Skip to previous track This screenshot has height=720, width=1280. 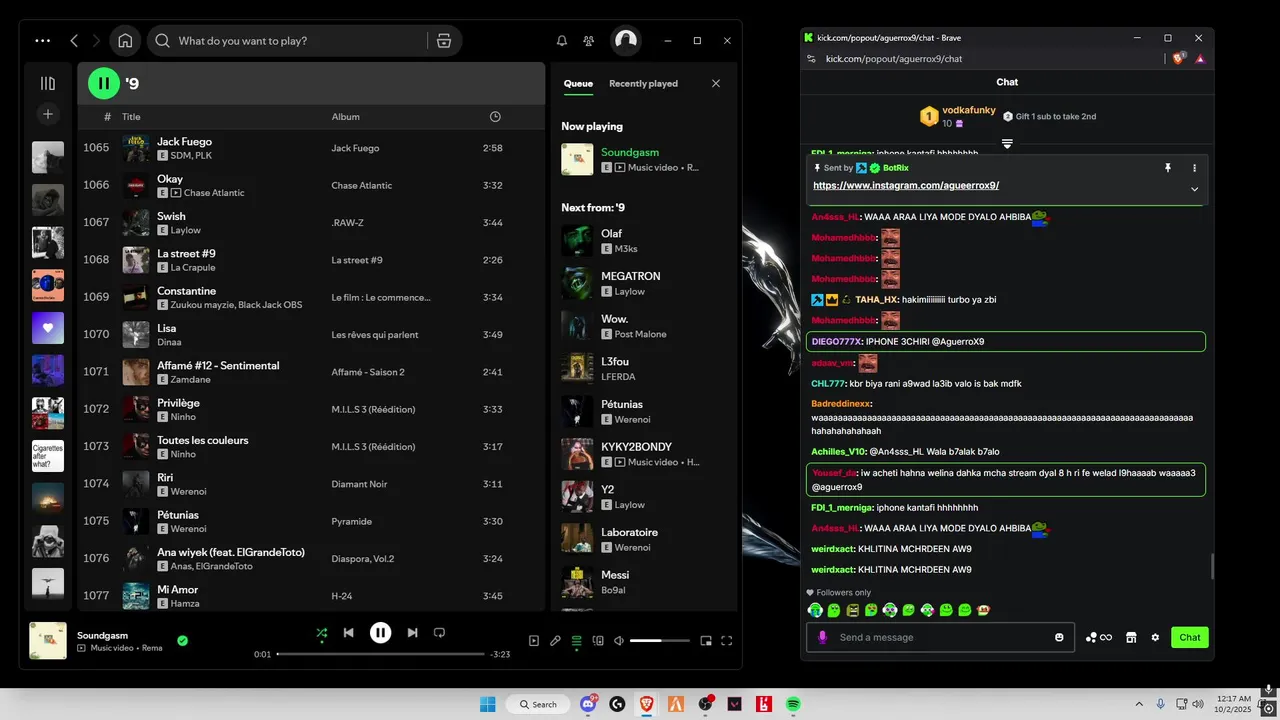pos(348,633)
